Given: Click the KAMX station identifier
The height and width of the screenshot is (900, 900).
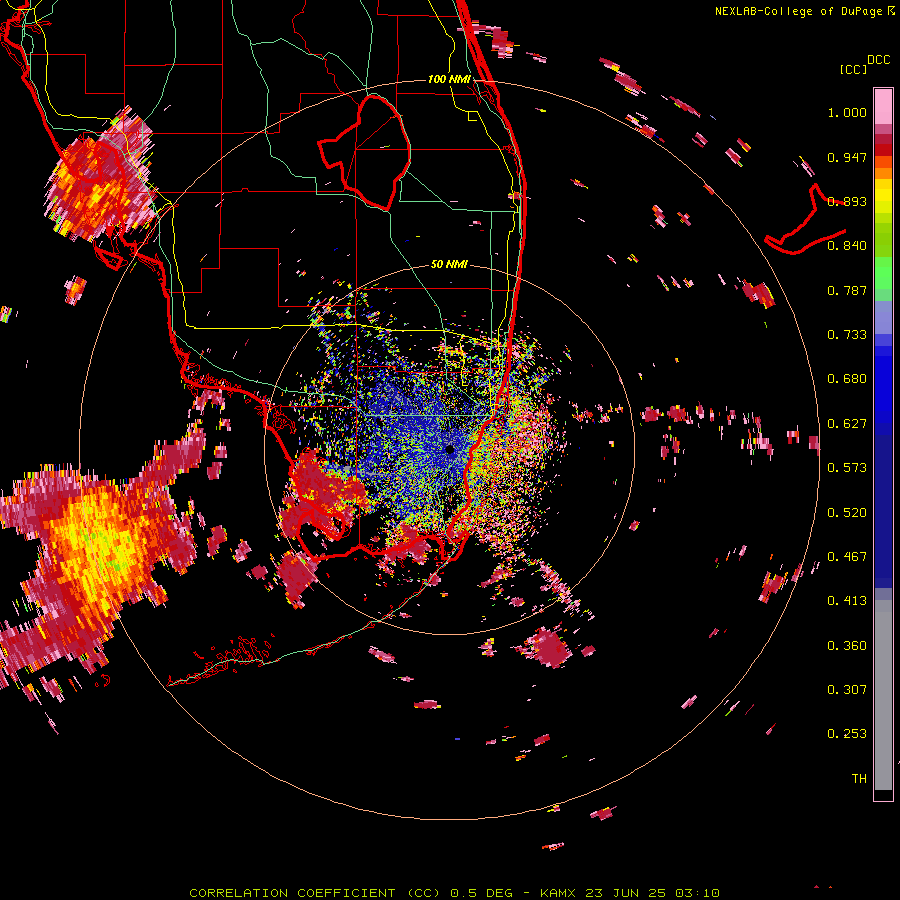Looking at the screenshot, I should pyautogui.click(x=559, y=893).
